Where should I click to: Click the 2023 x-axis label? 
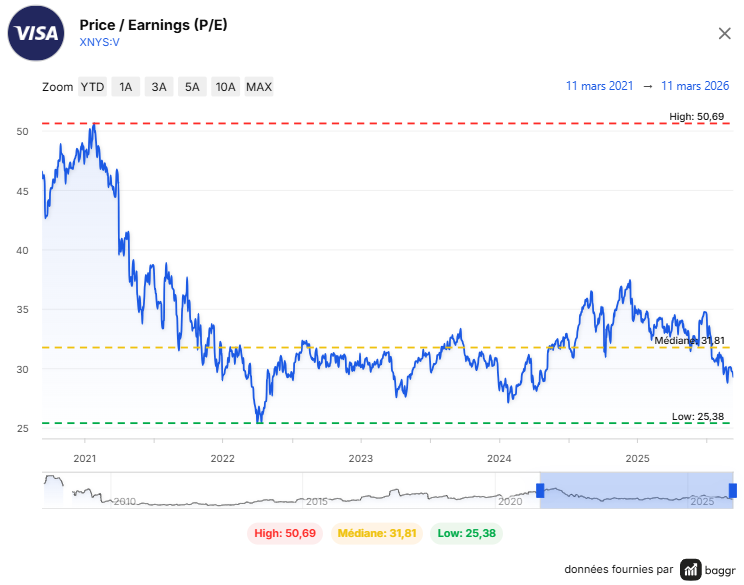[361, 458]
